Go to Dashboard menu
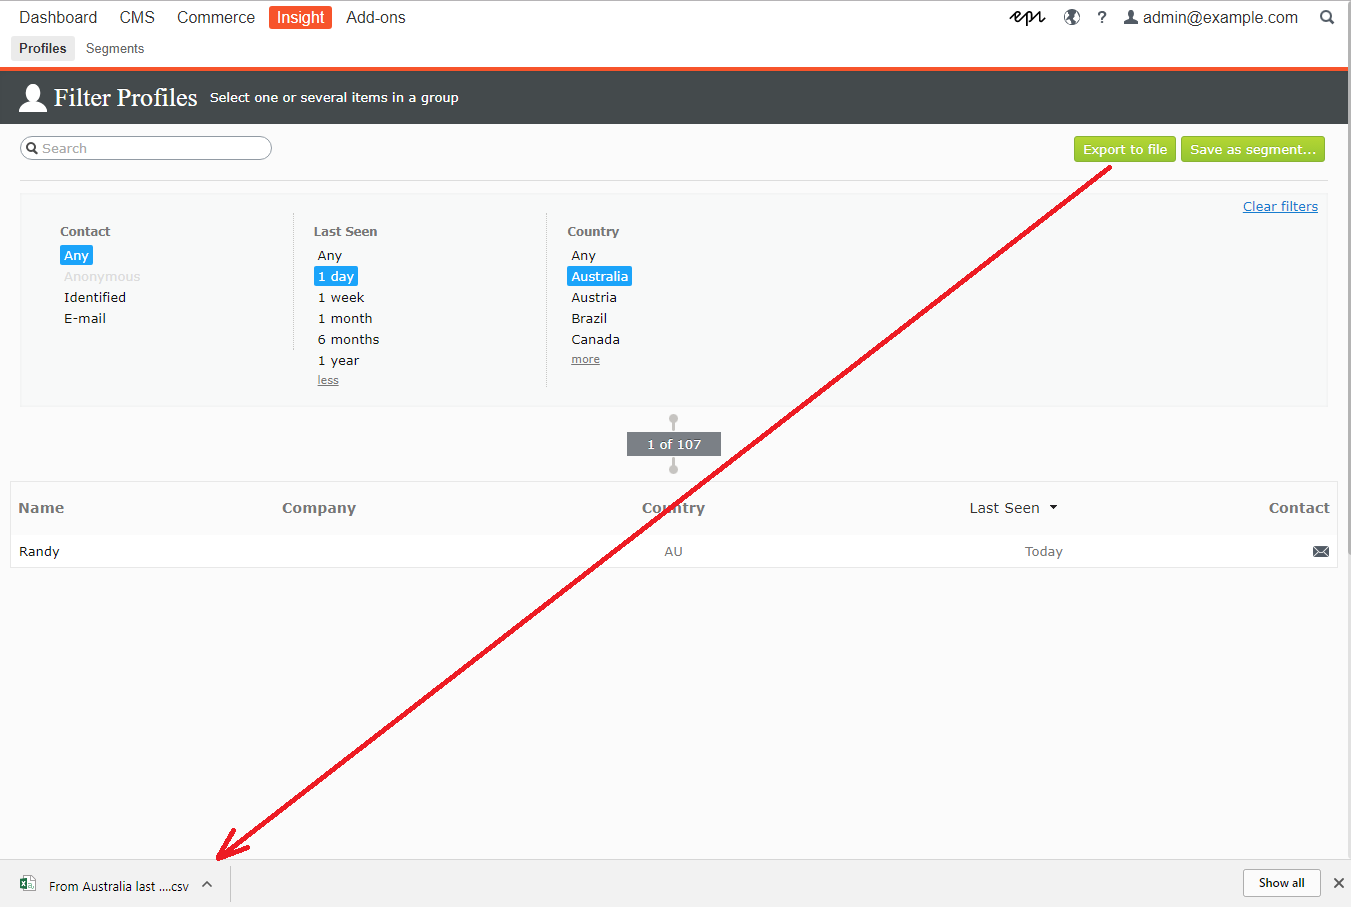This screenshot has width=1351, height=907. (58, 17)
